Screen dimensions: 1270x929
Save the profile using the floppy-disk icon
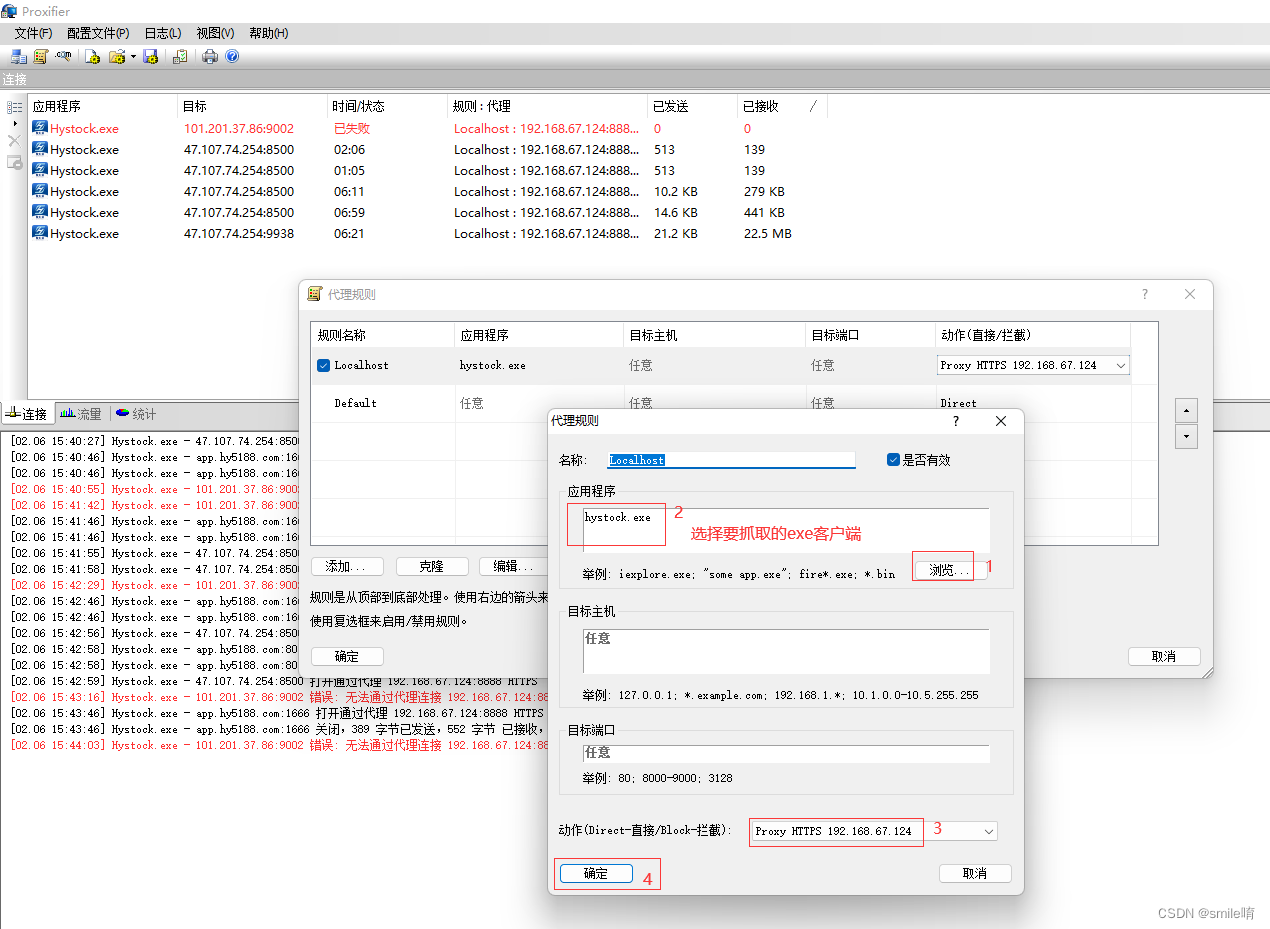(x=151, y=57)
